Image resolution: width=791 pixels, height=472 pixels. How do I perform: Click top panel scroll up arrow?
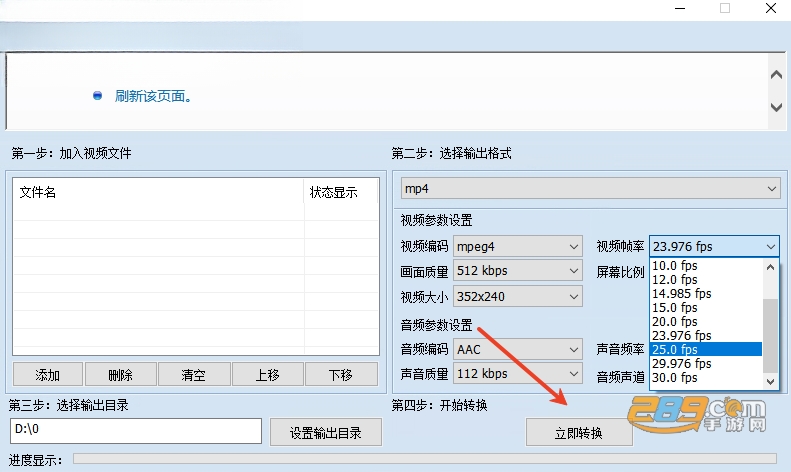776,75
